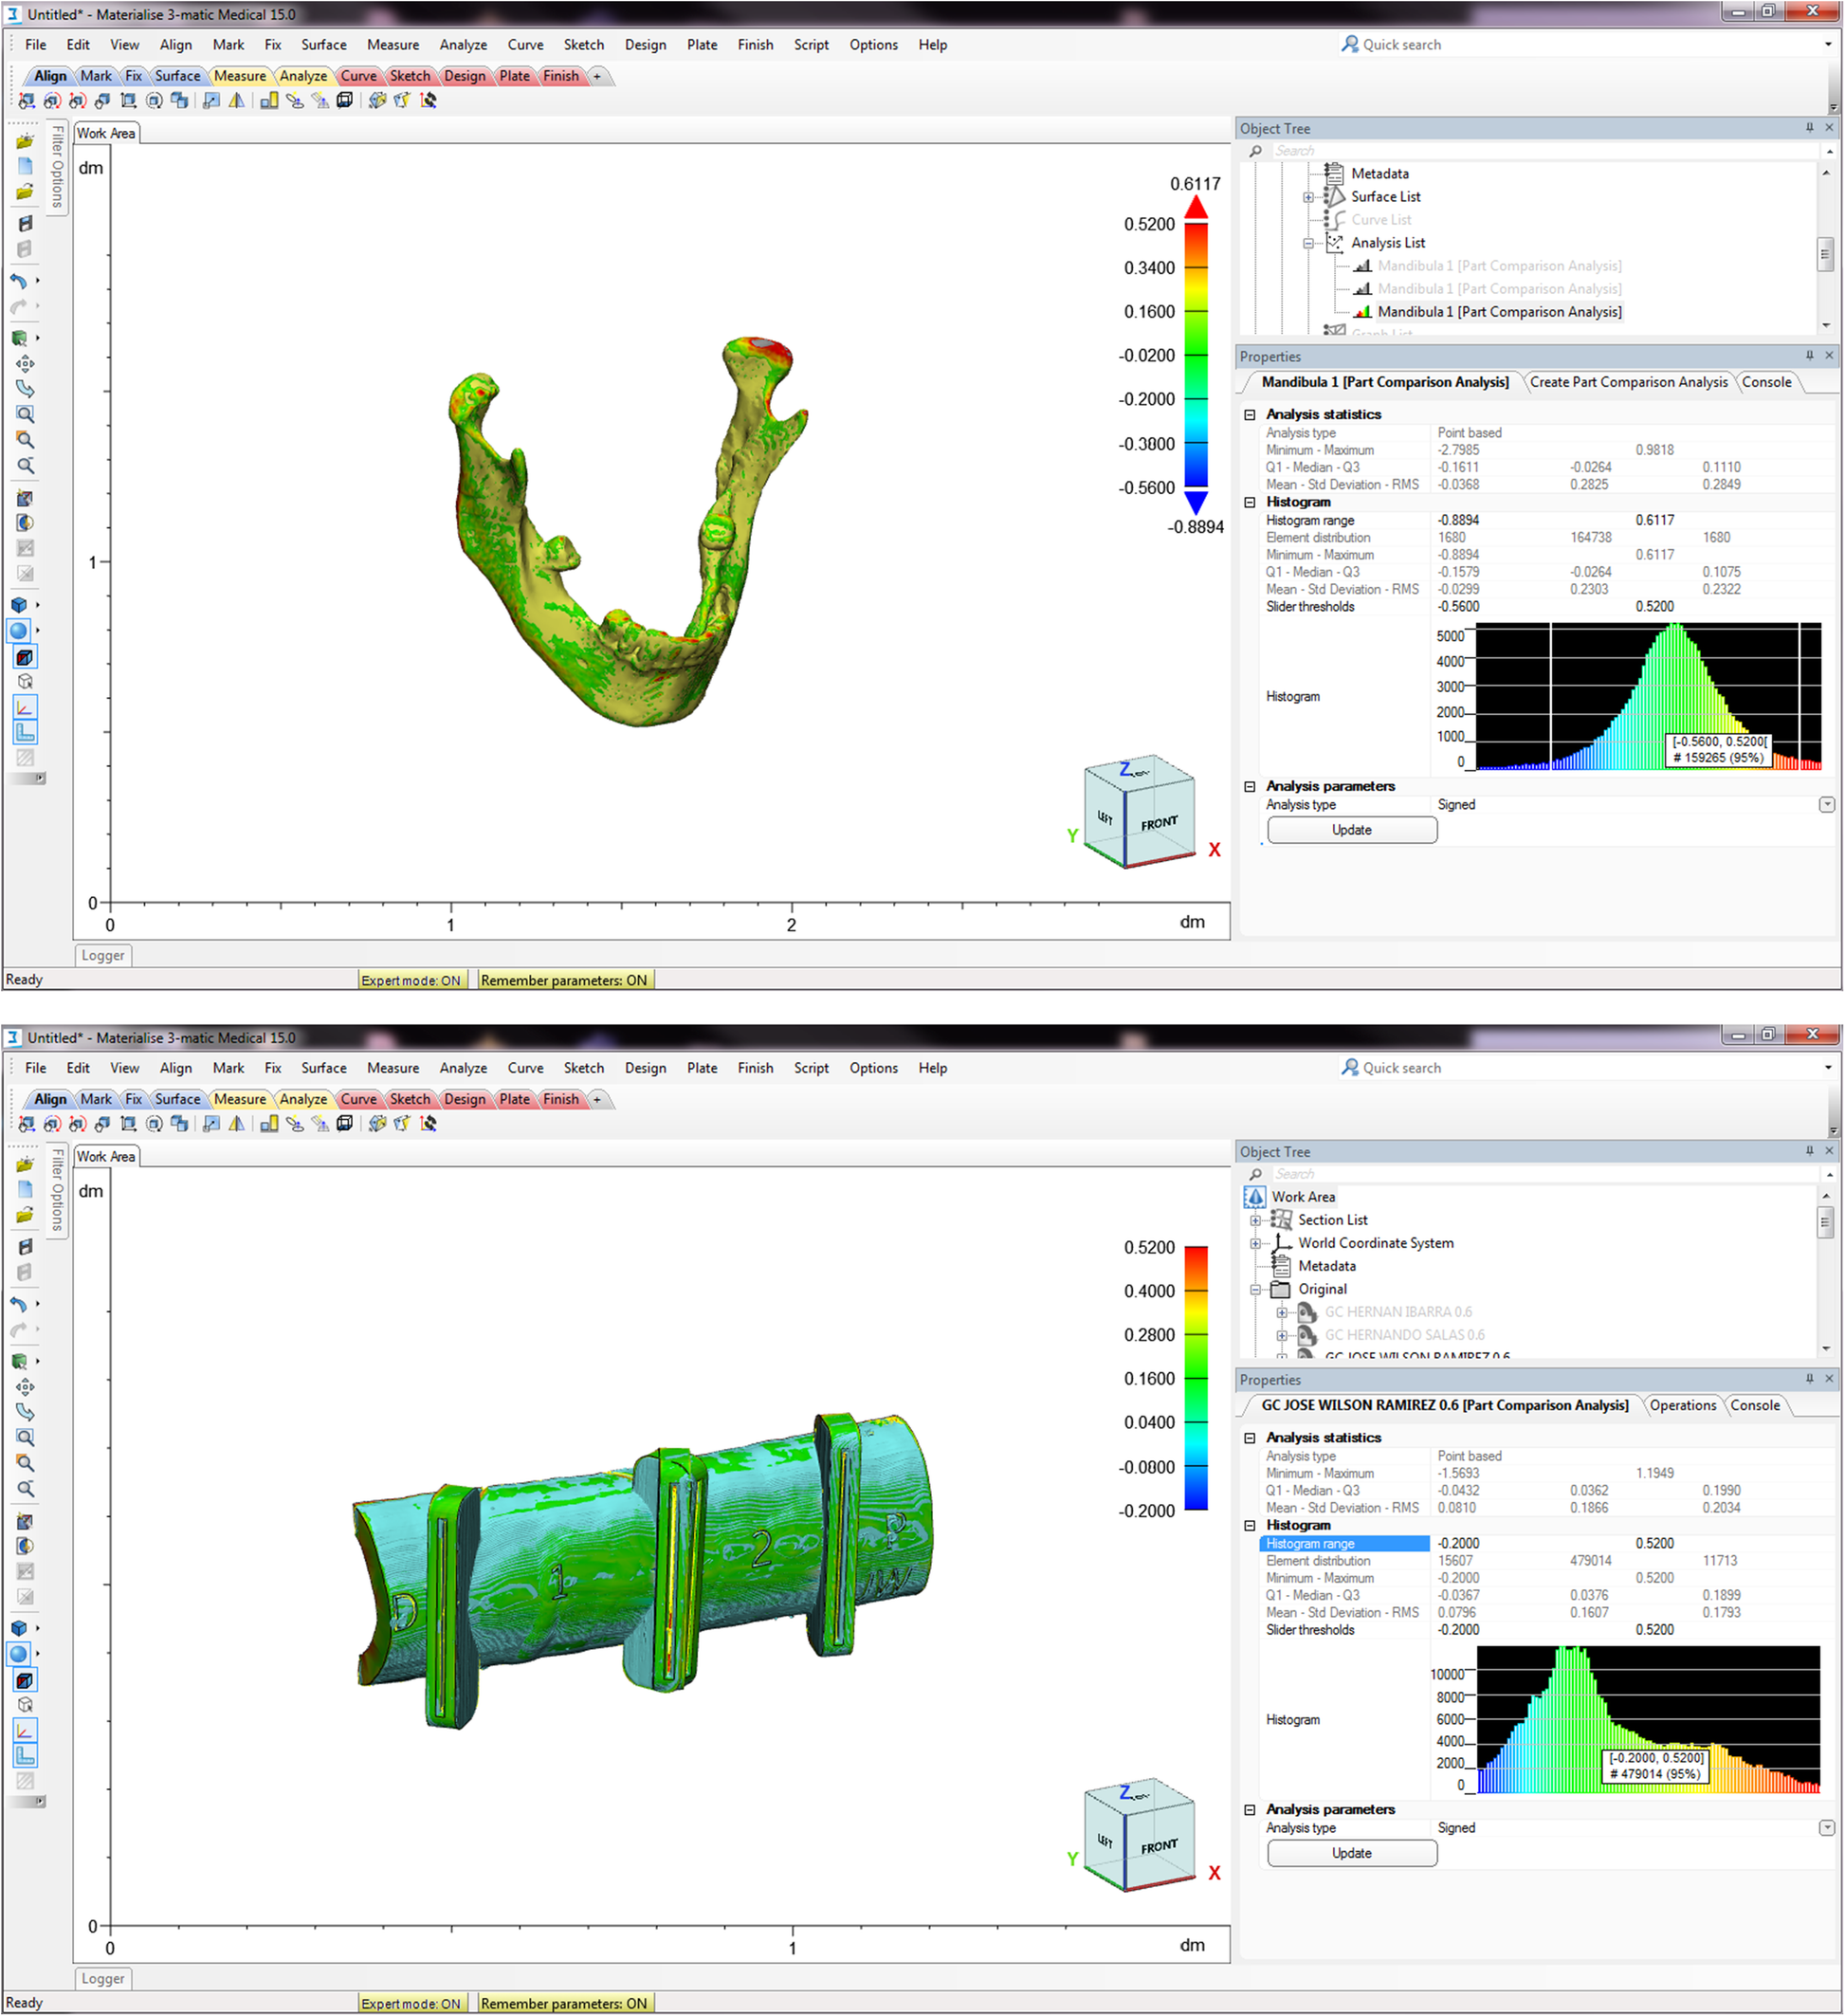Toggle section clipping cube icon in bottom window
This screenshot has height=2016, width=1845.
point(25,1681)
